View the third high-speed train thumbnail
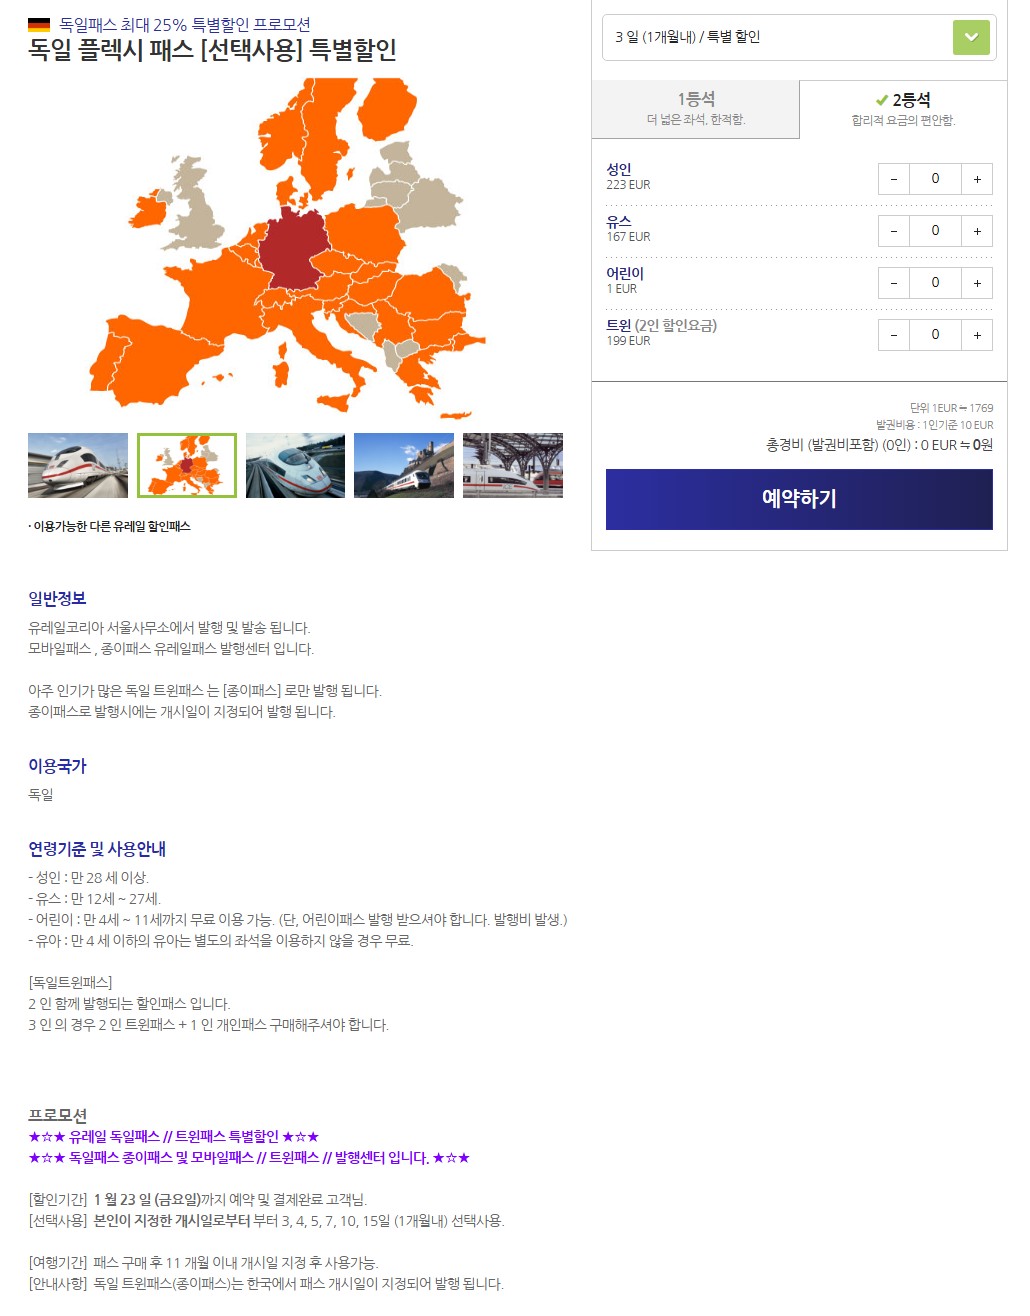The image size is (1030, 1316). pos(295,465)
